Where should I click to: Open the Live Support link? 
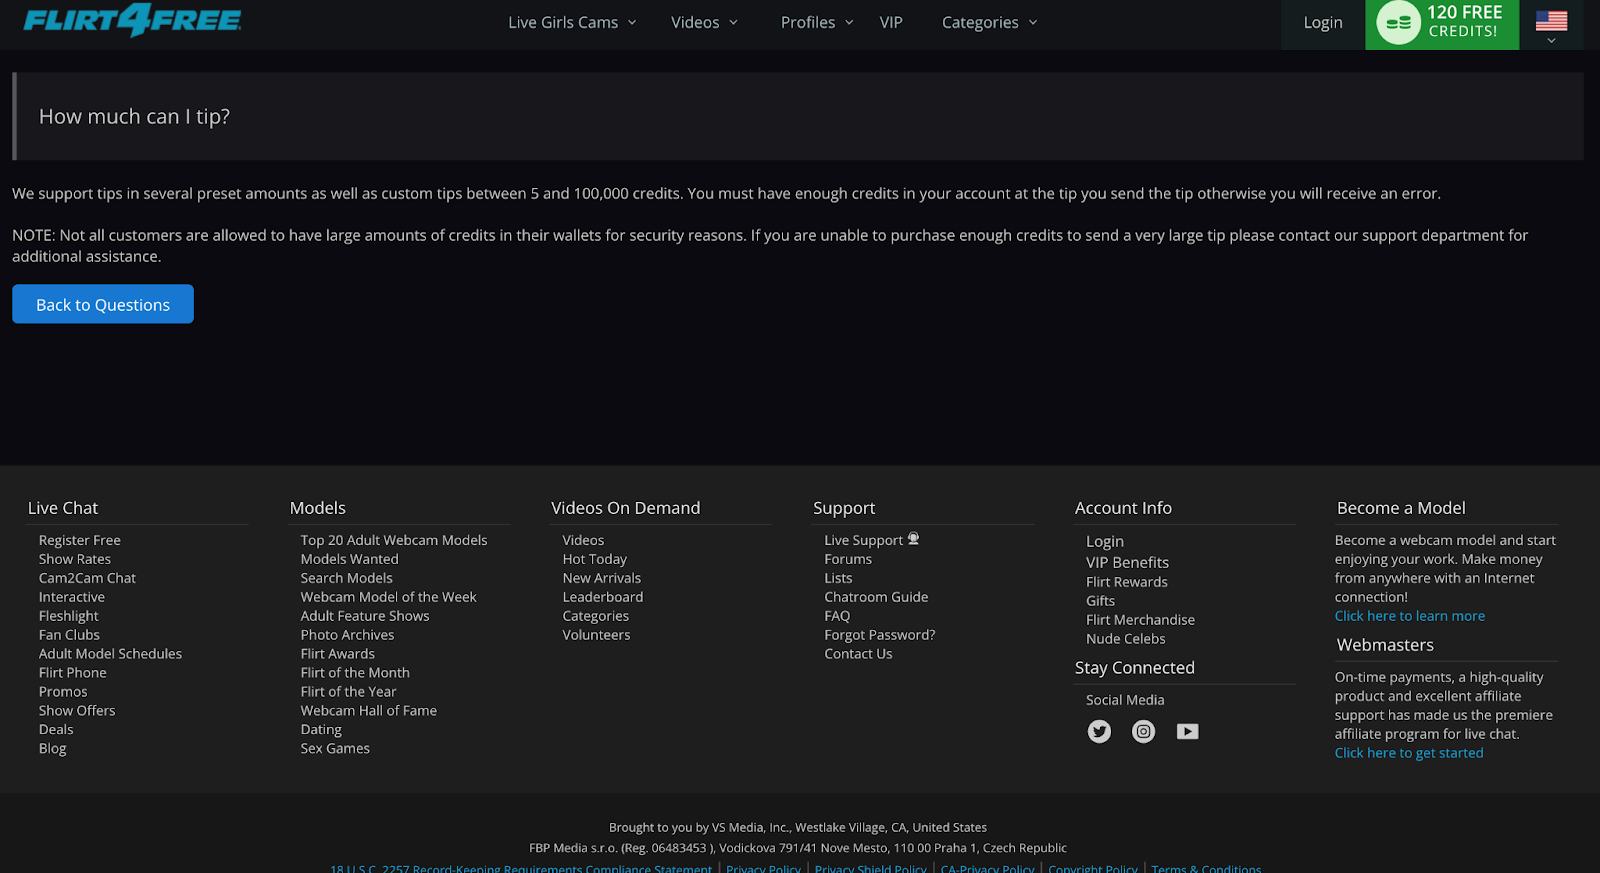click(x=864, y=540)
